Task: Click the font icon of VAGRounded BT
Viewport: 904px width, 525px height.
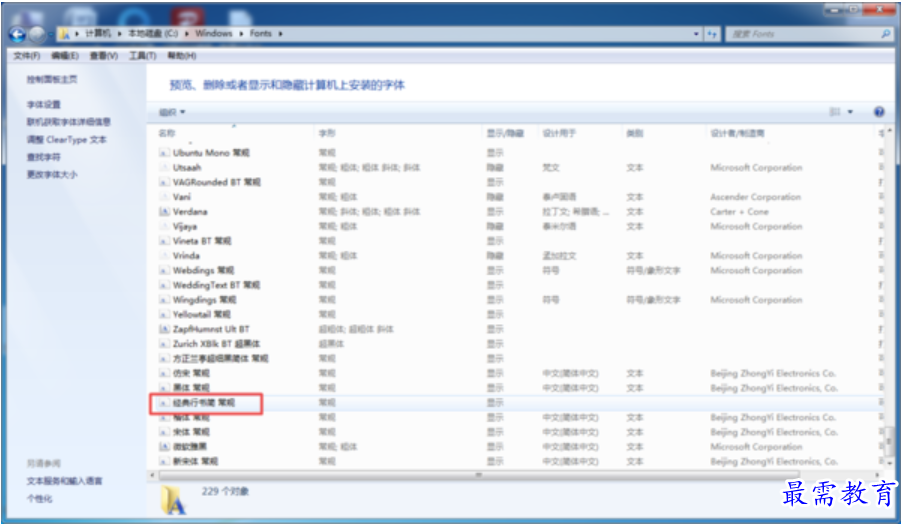Action: [164, 182]
